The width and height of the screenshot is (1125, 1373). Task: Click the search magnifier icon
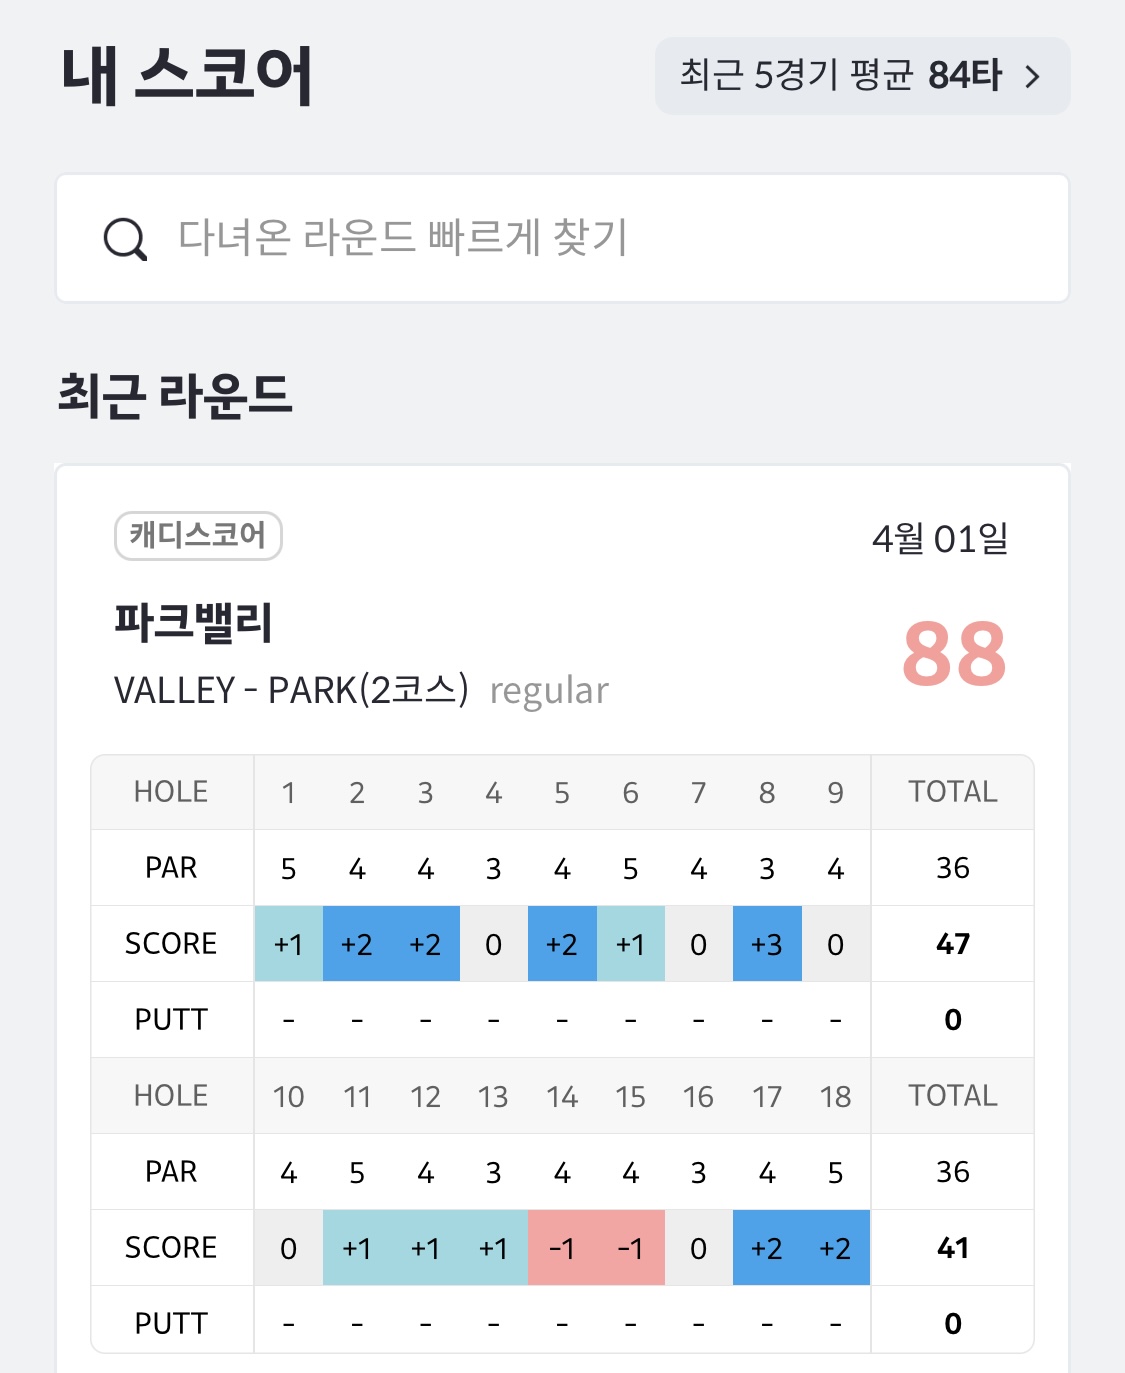point(125,239)
